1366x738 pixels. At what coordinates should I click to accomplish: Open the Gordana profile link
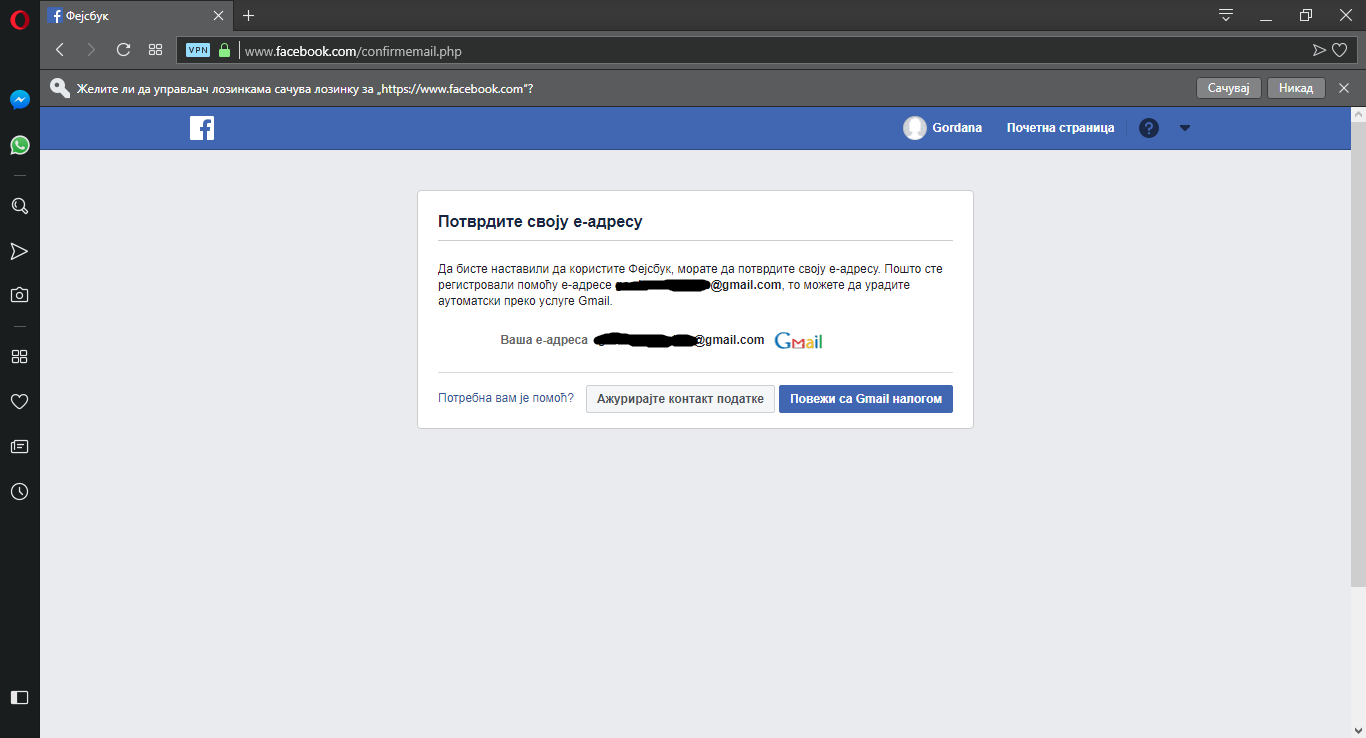point(957,128)
